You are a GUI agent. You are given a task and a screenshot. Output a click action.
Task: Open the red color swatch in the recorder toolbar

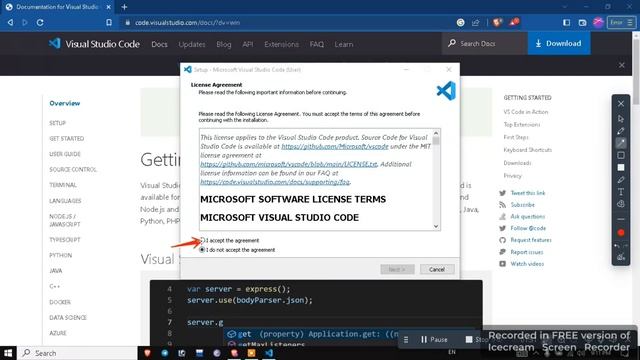[621, 233]
